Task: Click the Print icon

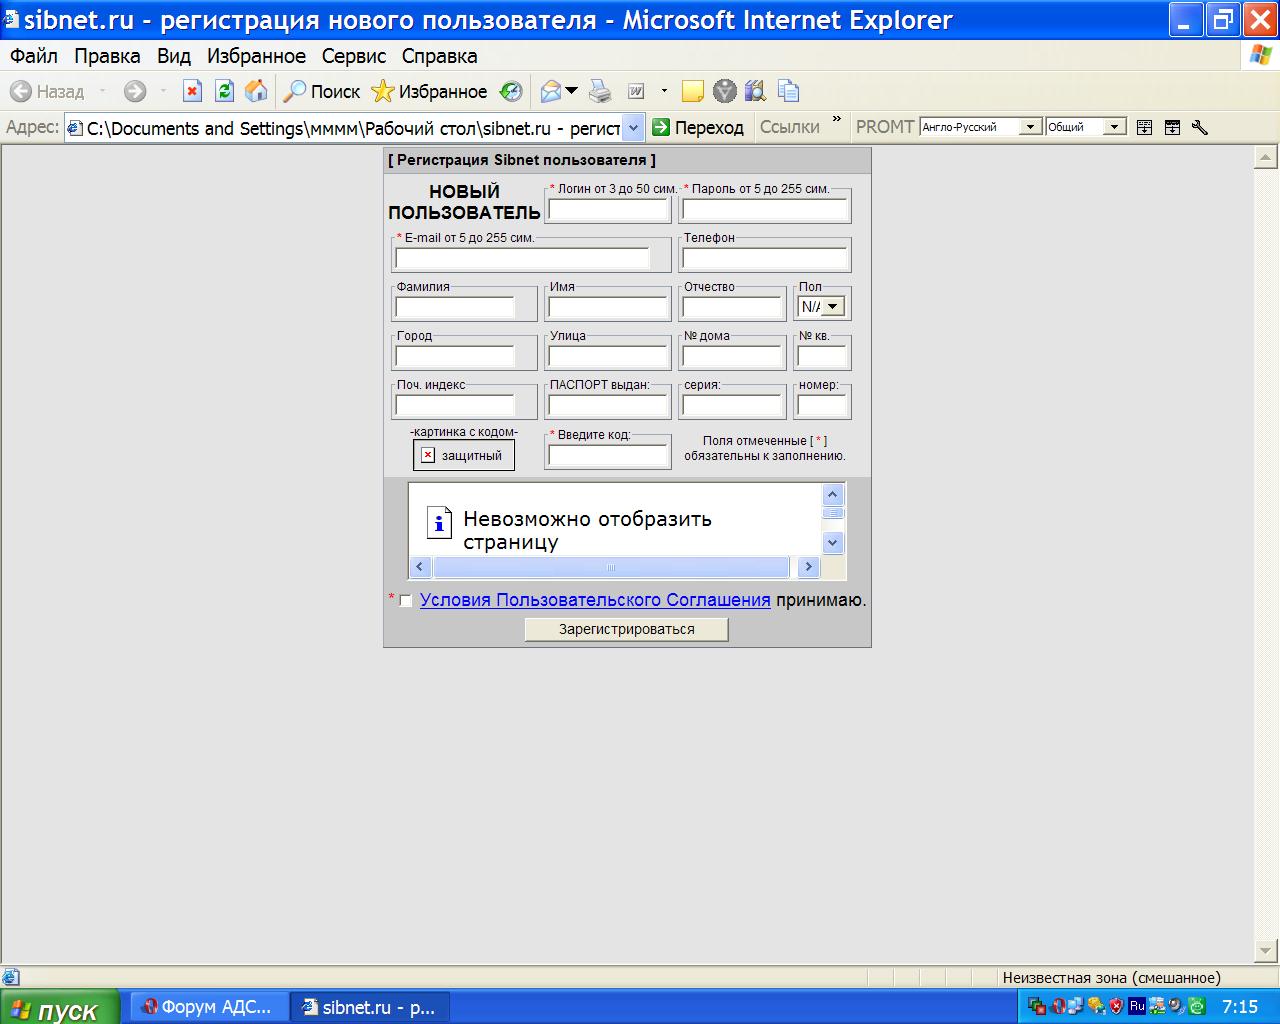Action: click(x=600, y=91)
